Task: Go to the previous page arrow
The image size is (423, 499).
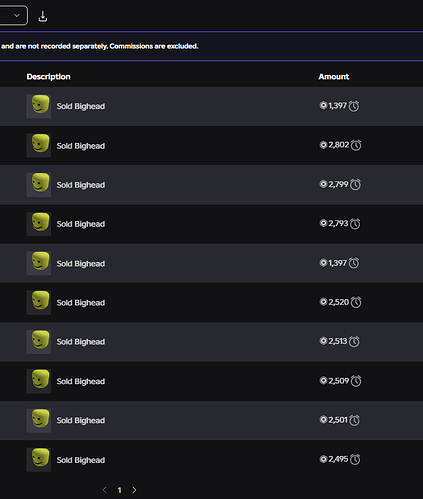Action: [x=105, y=490]
